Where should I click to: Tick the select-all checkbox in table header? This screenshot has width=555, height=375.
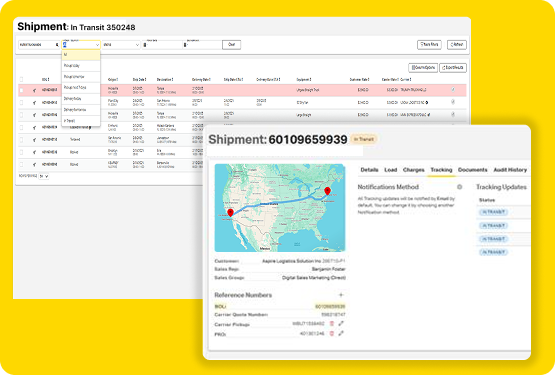[x=22, y=79]
